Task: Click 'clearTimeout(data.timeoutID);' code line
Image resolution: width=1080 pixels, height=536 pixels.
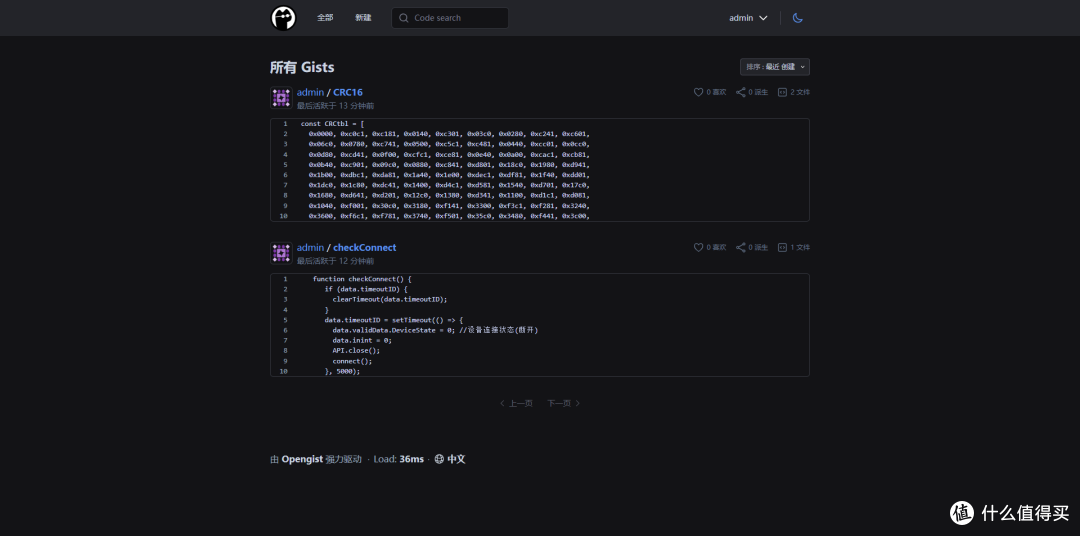Action: click(x=390, y=300)
